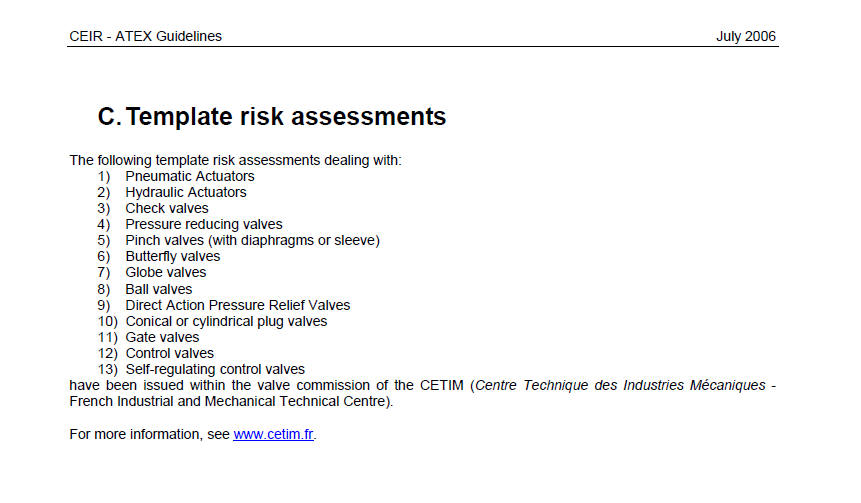
Task: Click 'Pinch valves (with diaphragms or sleeve)' line
Action: (x=253, y=240)
